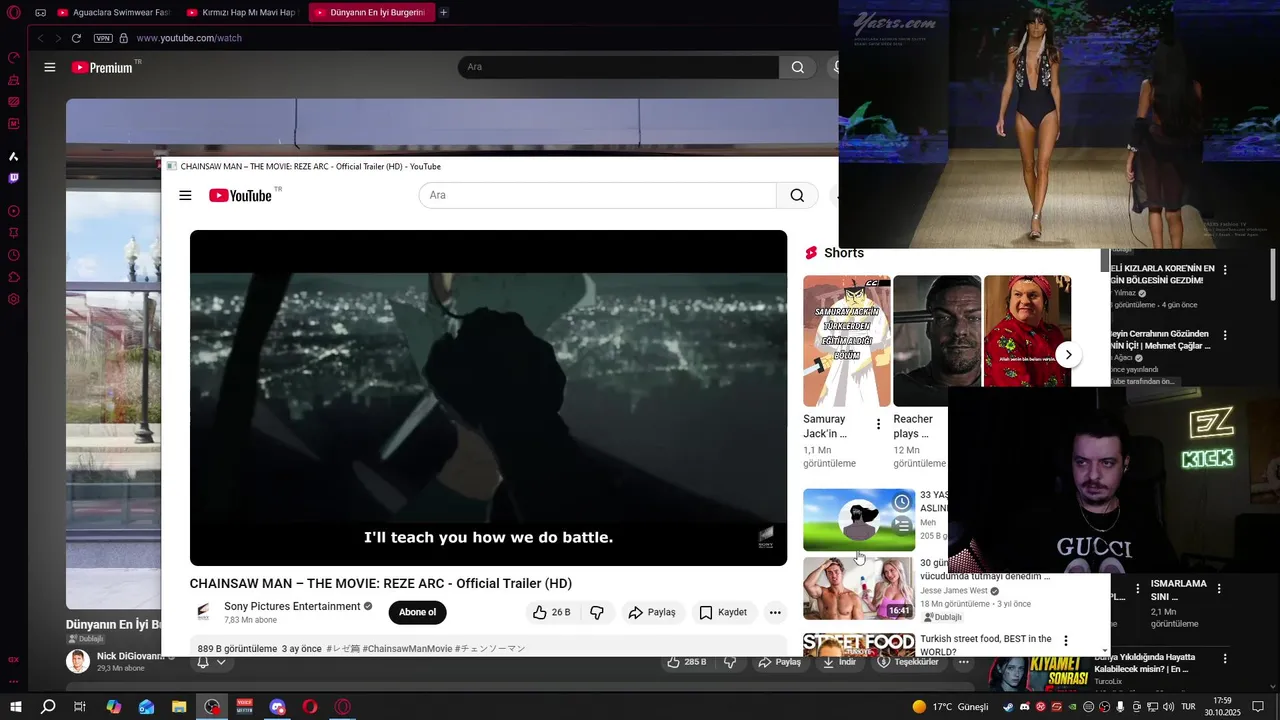Open three-dot more actions under trailer
The width and height of the screenshot is (1280, 720).
click(775, 612)
